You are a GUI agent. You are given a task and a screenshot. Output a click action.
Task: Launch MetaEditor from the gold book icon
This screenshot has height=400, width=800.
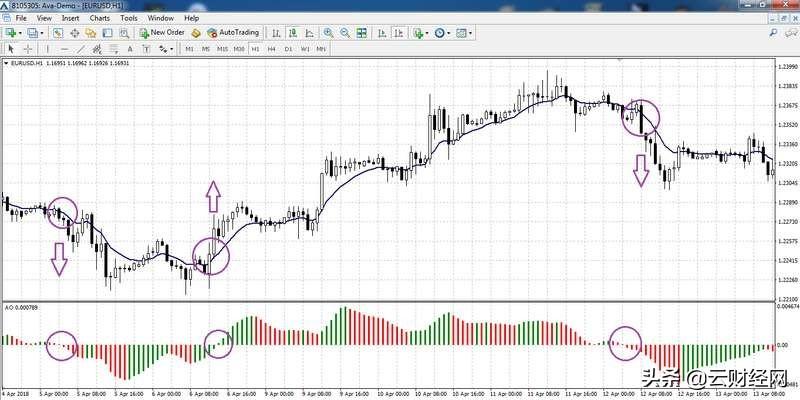click(195, 33)
